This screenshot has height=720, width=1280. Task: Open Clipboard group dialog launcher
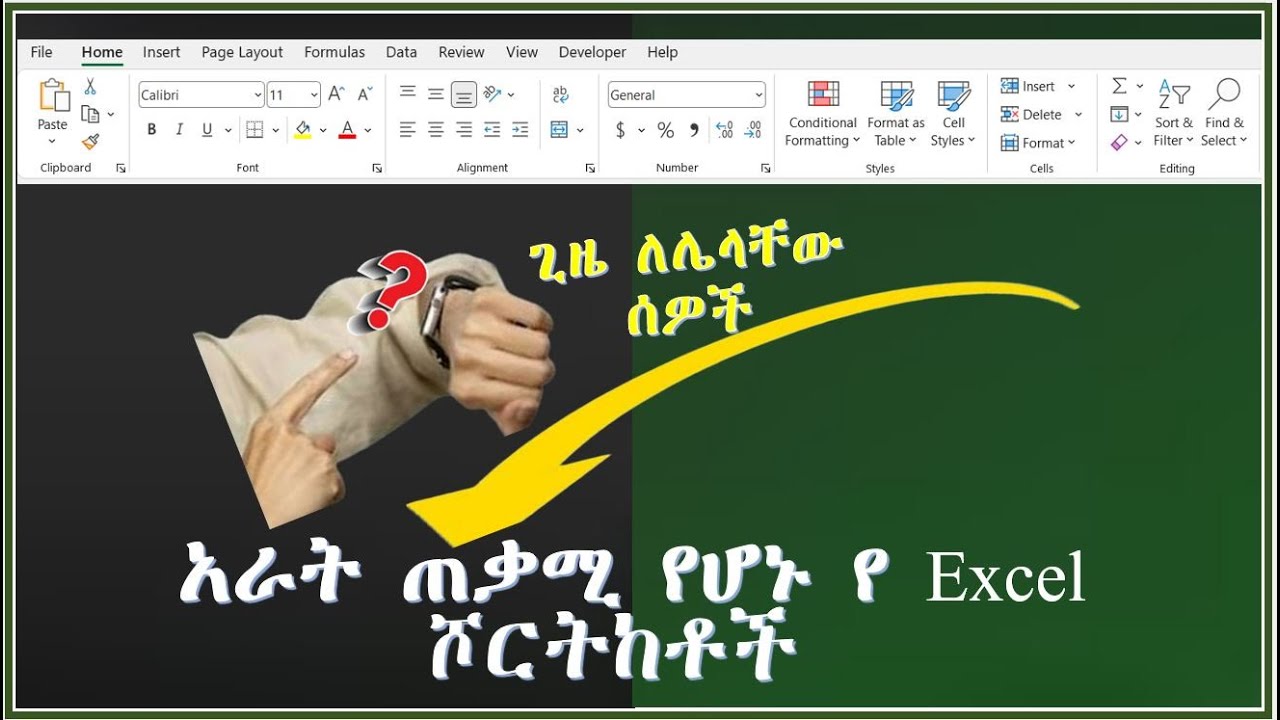point(121,168)
